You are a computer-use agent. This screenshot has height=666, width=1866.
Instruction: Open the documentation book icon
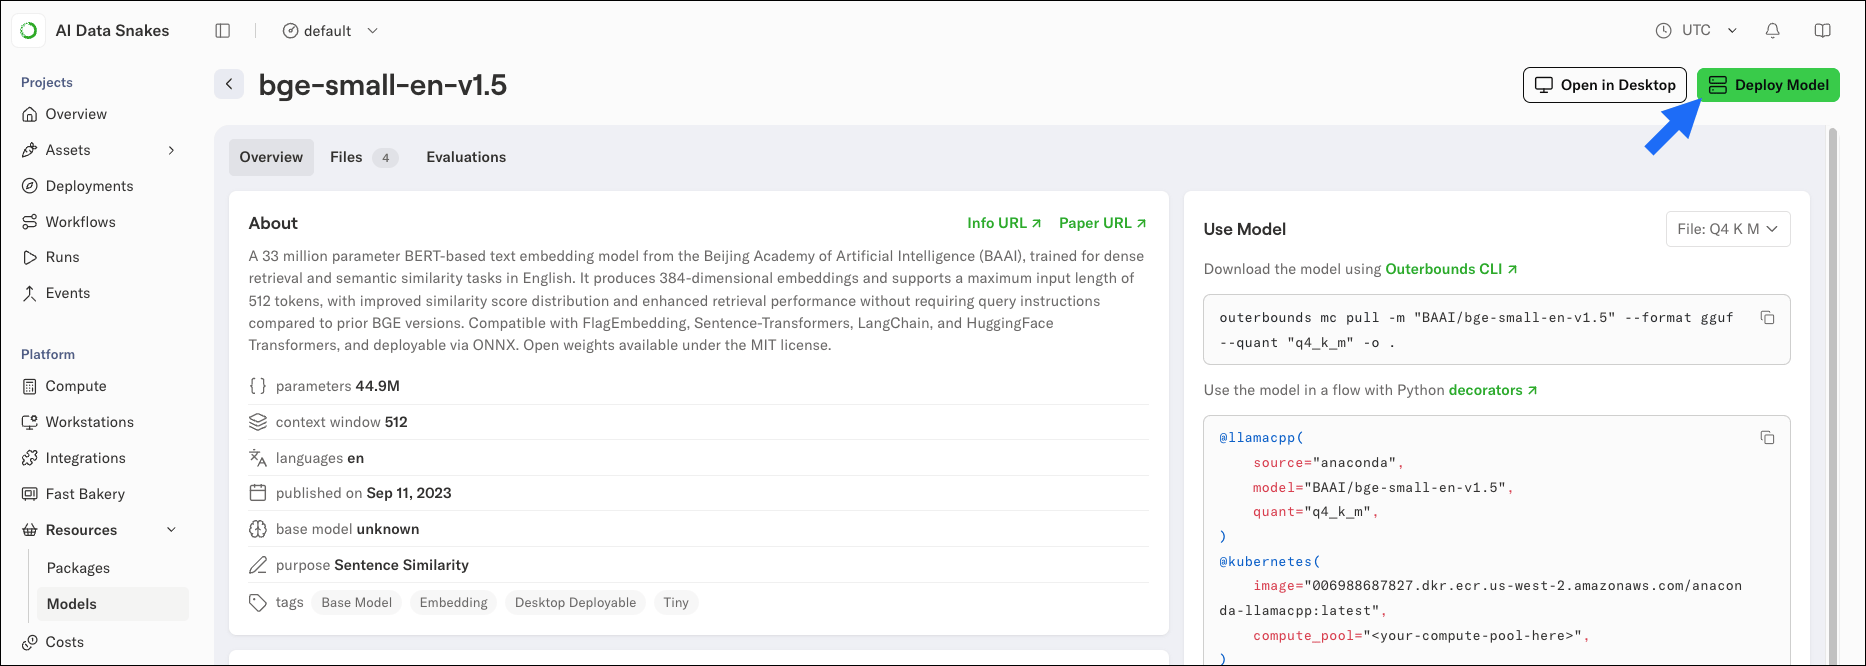tap(1823, 31)
